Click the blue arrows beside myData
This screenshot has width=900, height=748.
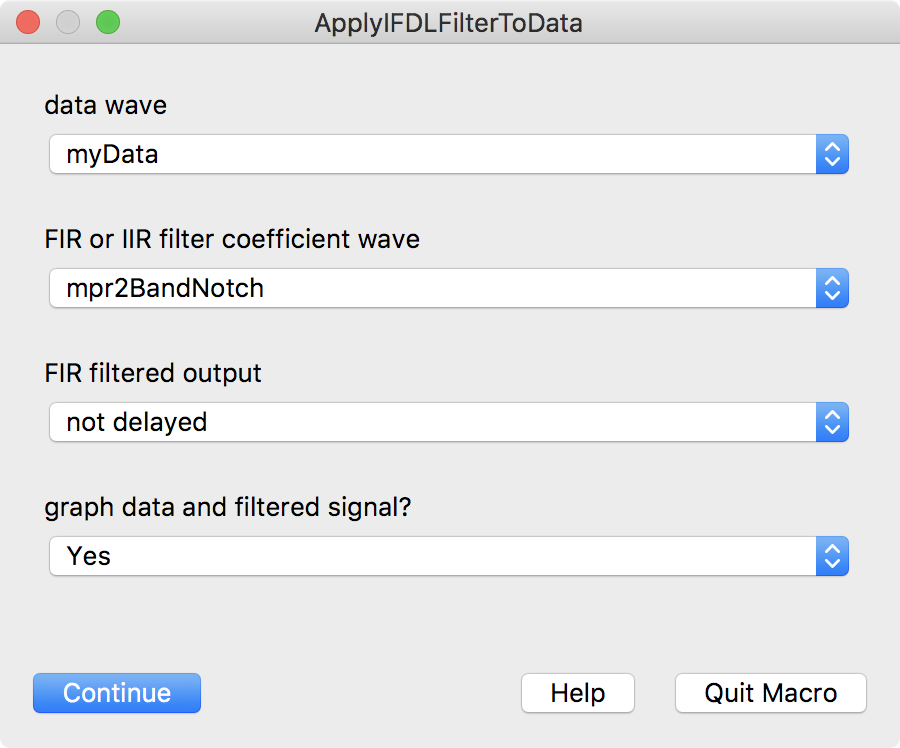coord(832,155)
